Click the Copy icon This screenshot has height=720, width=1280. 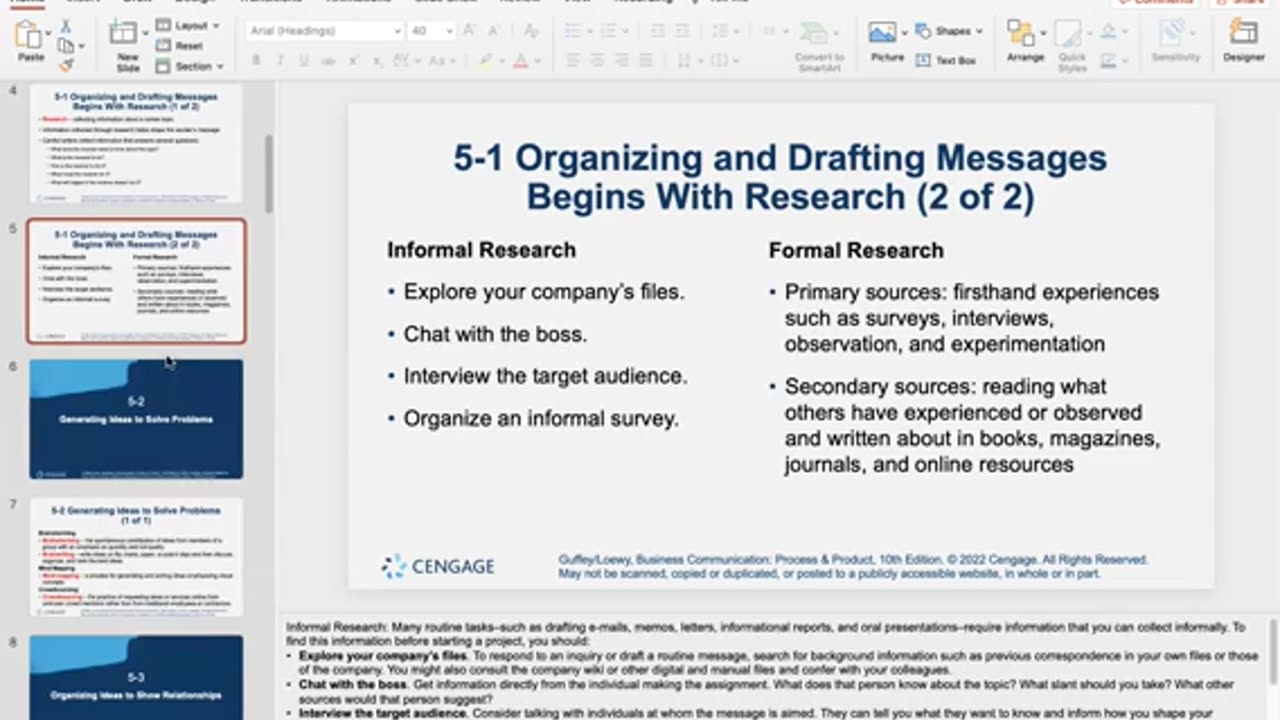pos(66,45)
